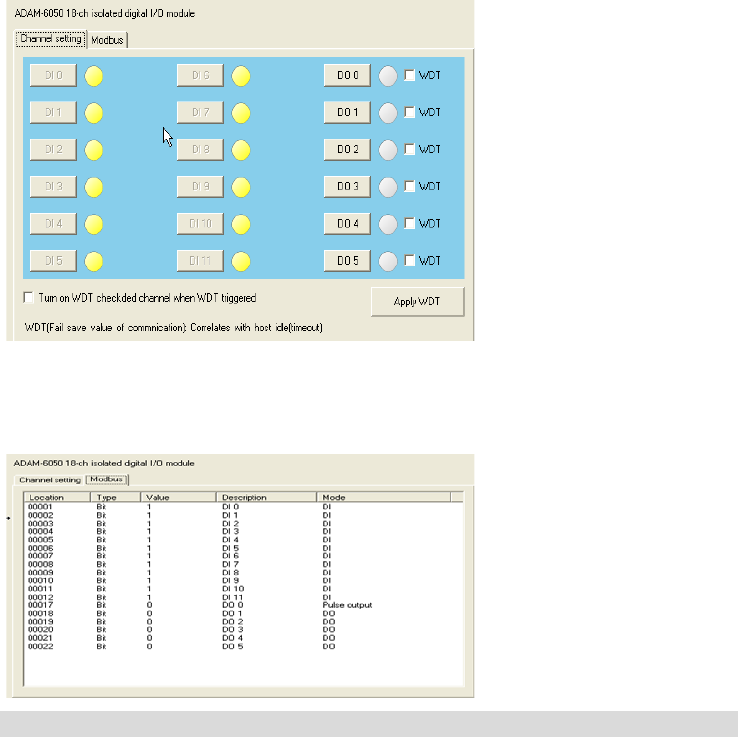Select row with location 00021
The width and height of the screenshot is (738, 737).
click(244, 638)
